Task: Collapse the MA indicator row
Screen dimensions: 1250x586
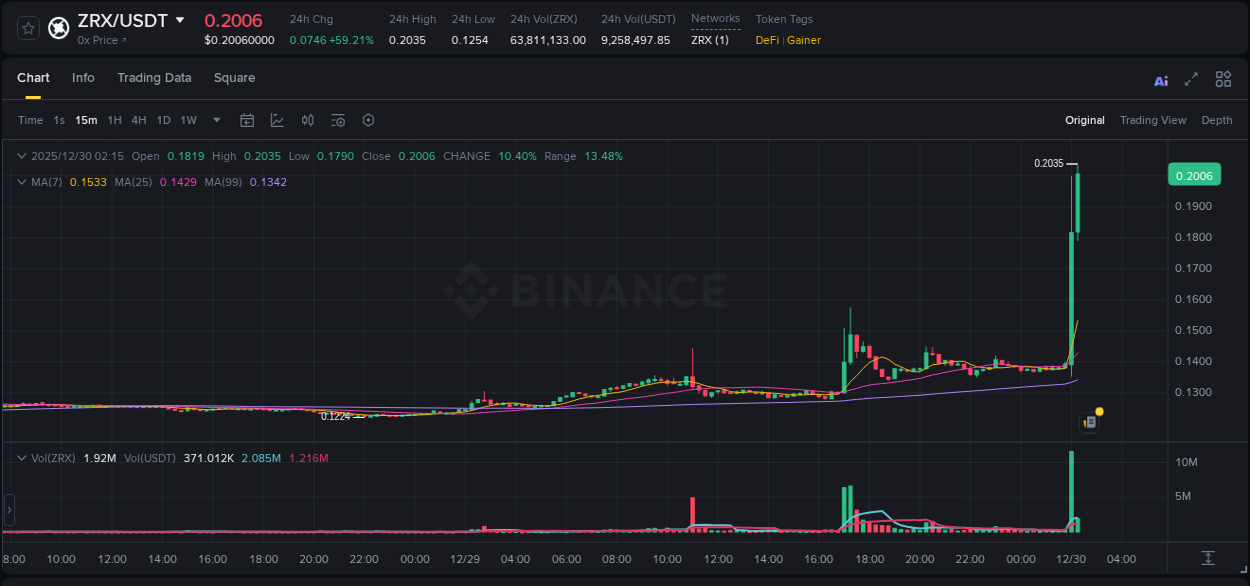Action: point(21,182)
